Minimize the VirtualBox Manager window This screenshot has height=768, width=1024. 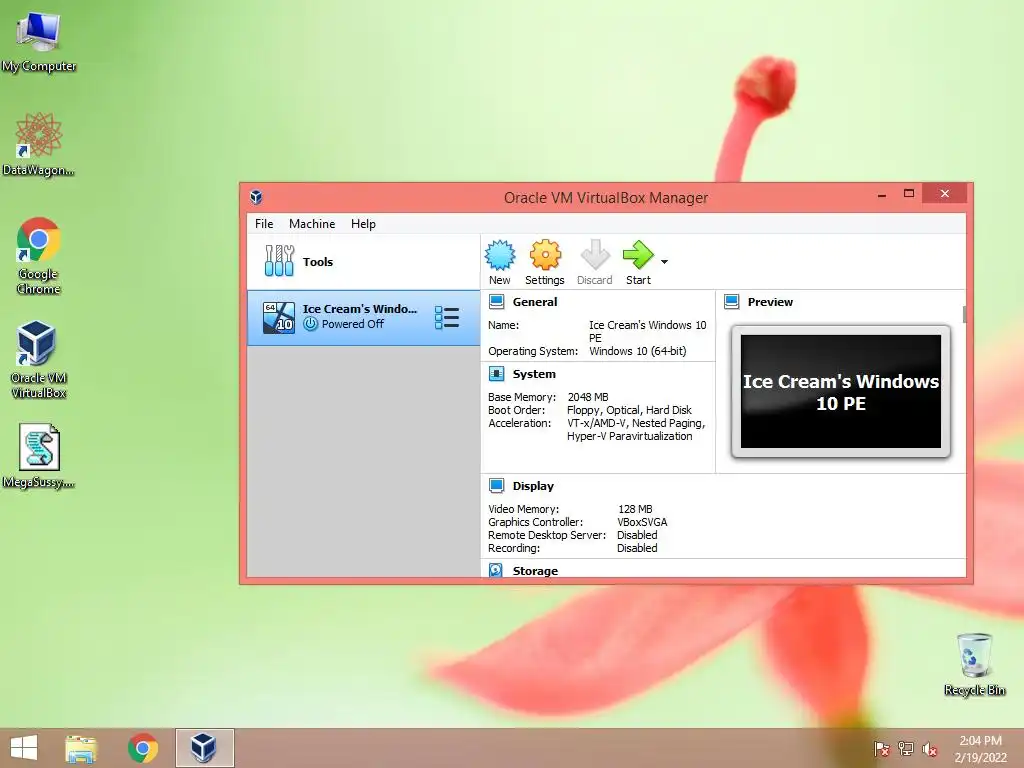click(882, 194)
